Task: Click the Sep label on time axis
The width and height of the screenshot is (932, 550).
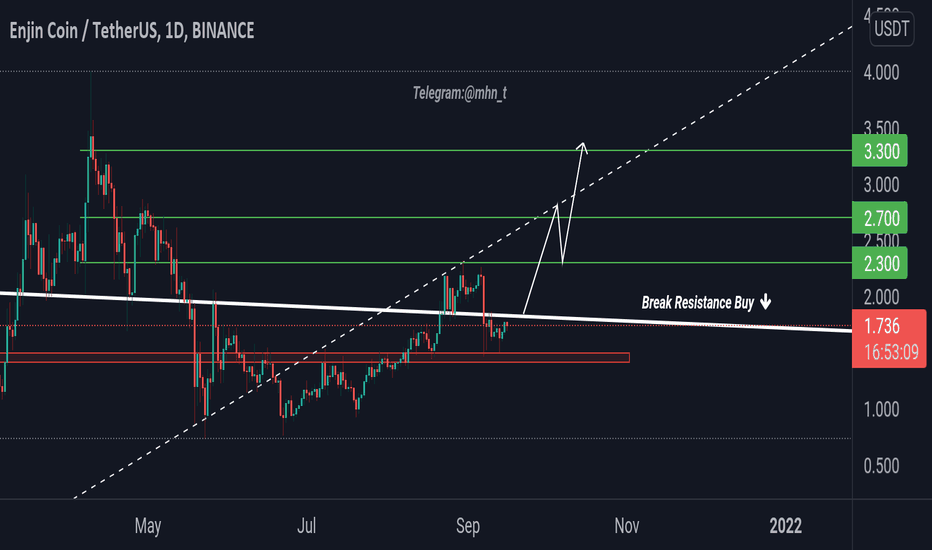Action: [x=468, y=526]
